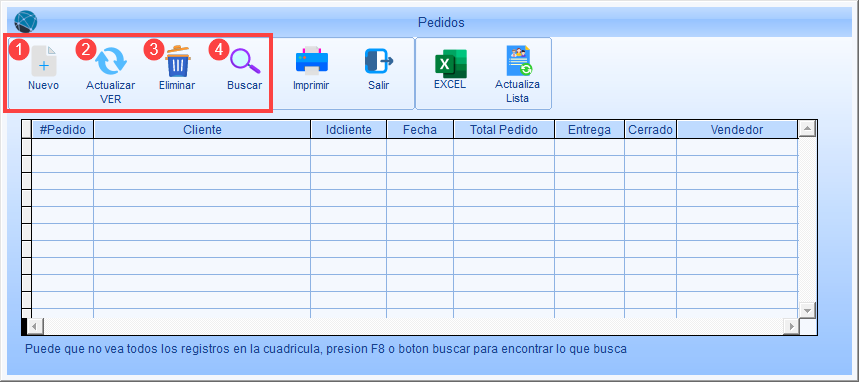Sort by the #Pedido column header
The width and height of the screenshot is (859, 382).
[x=62, y=130]
